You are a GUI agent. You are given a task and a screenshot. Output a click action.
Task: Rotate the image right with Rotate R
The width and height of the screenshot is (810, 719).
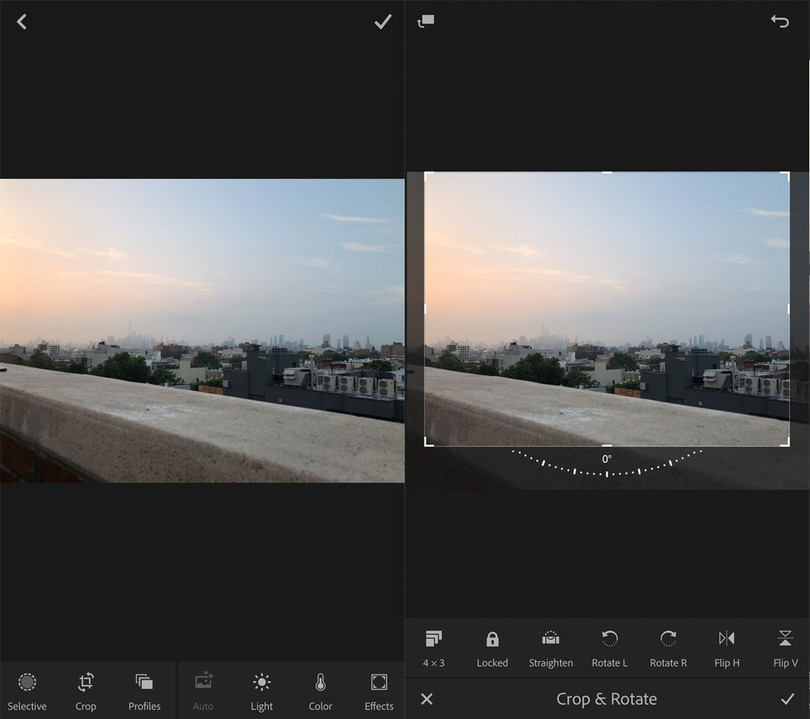(668, 647)
